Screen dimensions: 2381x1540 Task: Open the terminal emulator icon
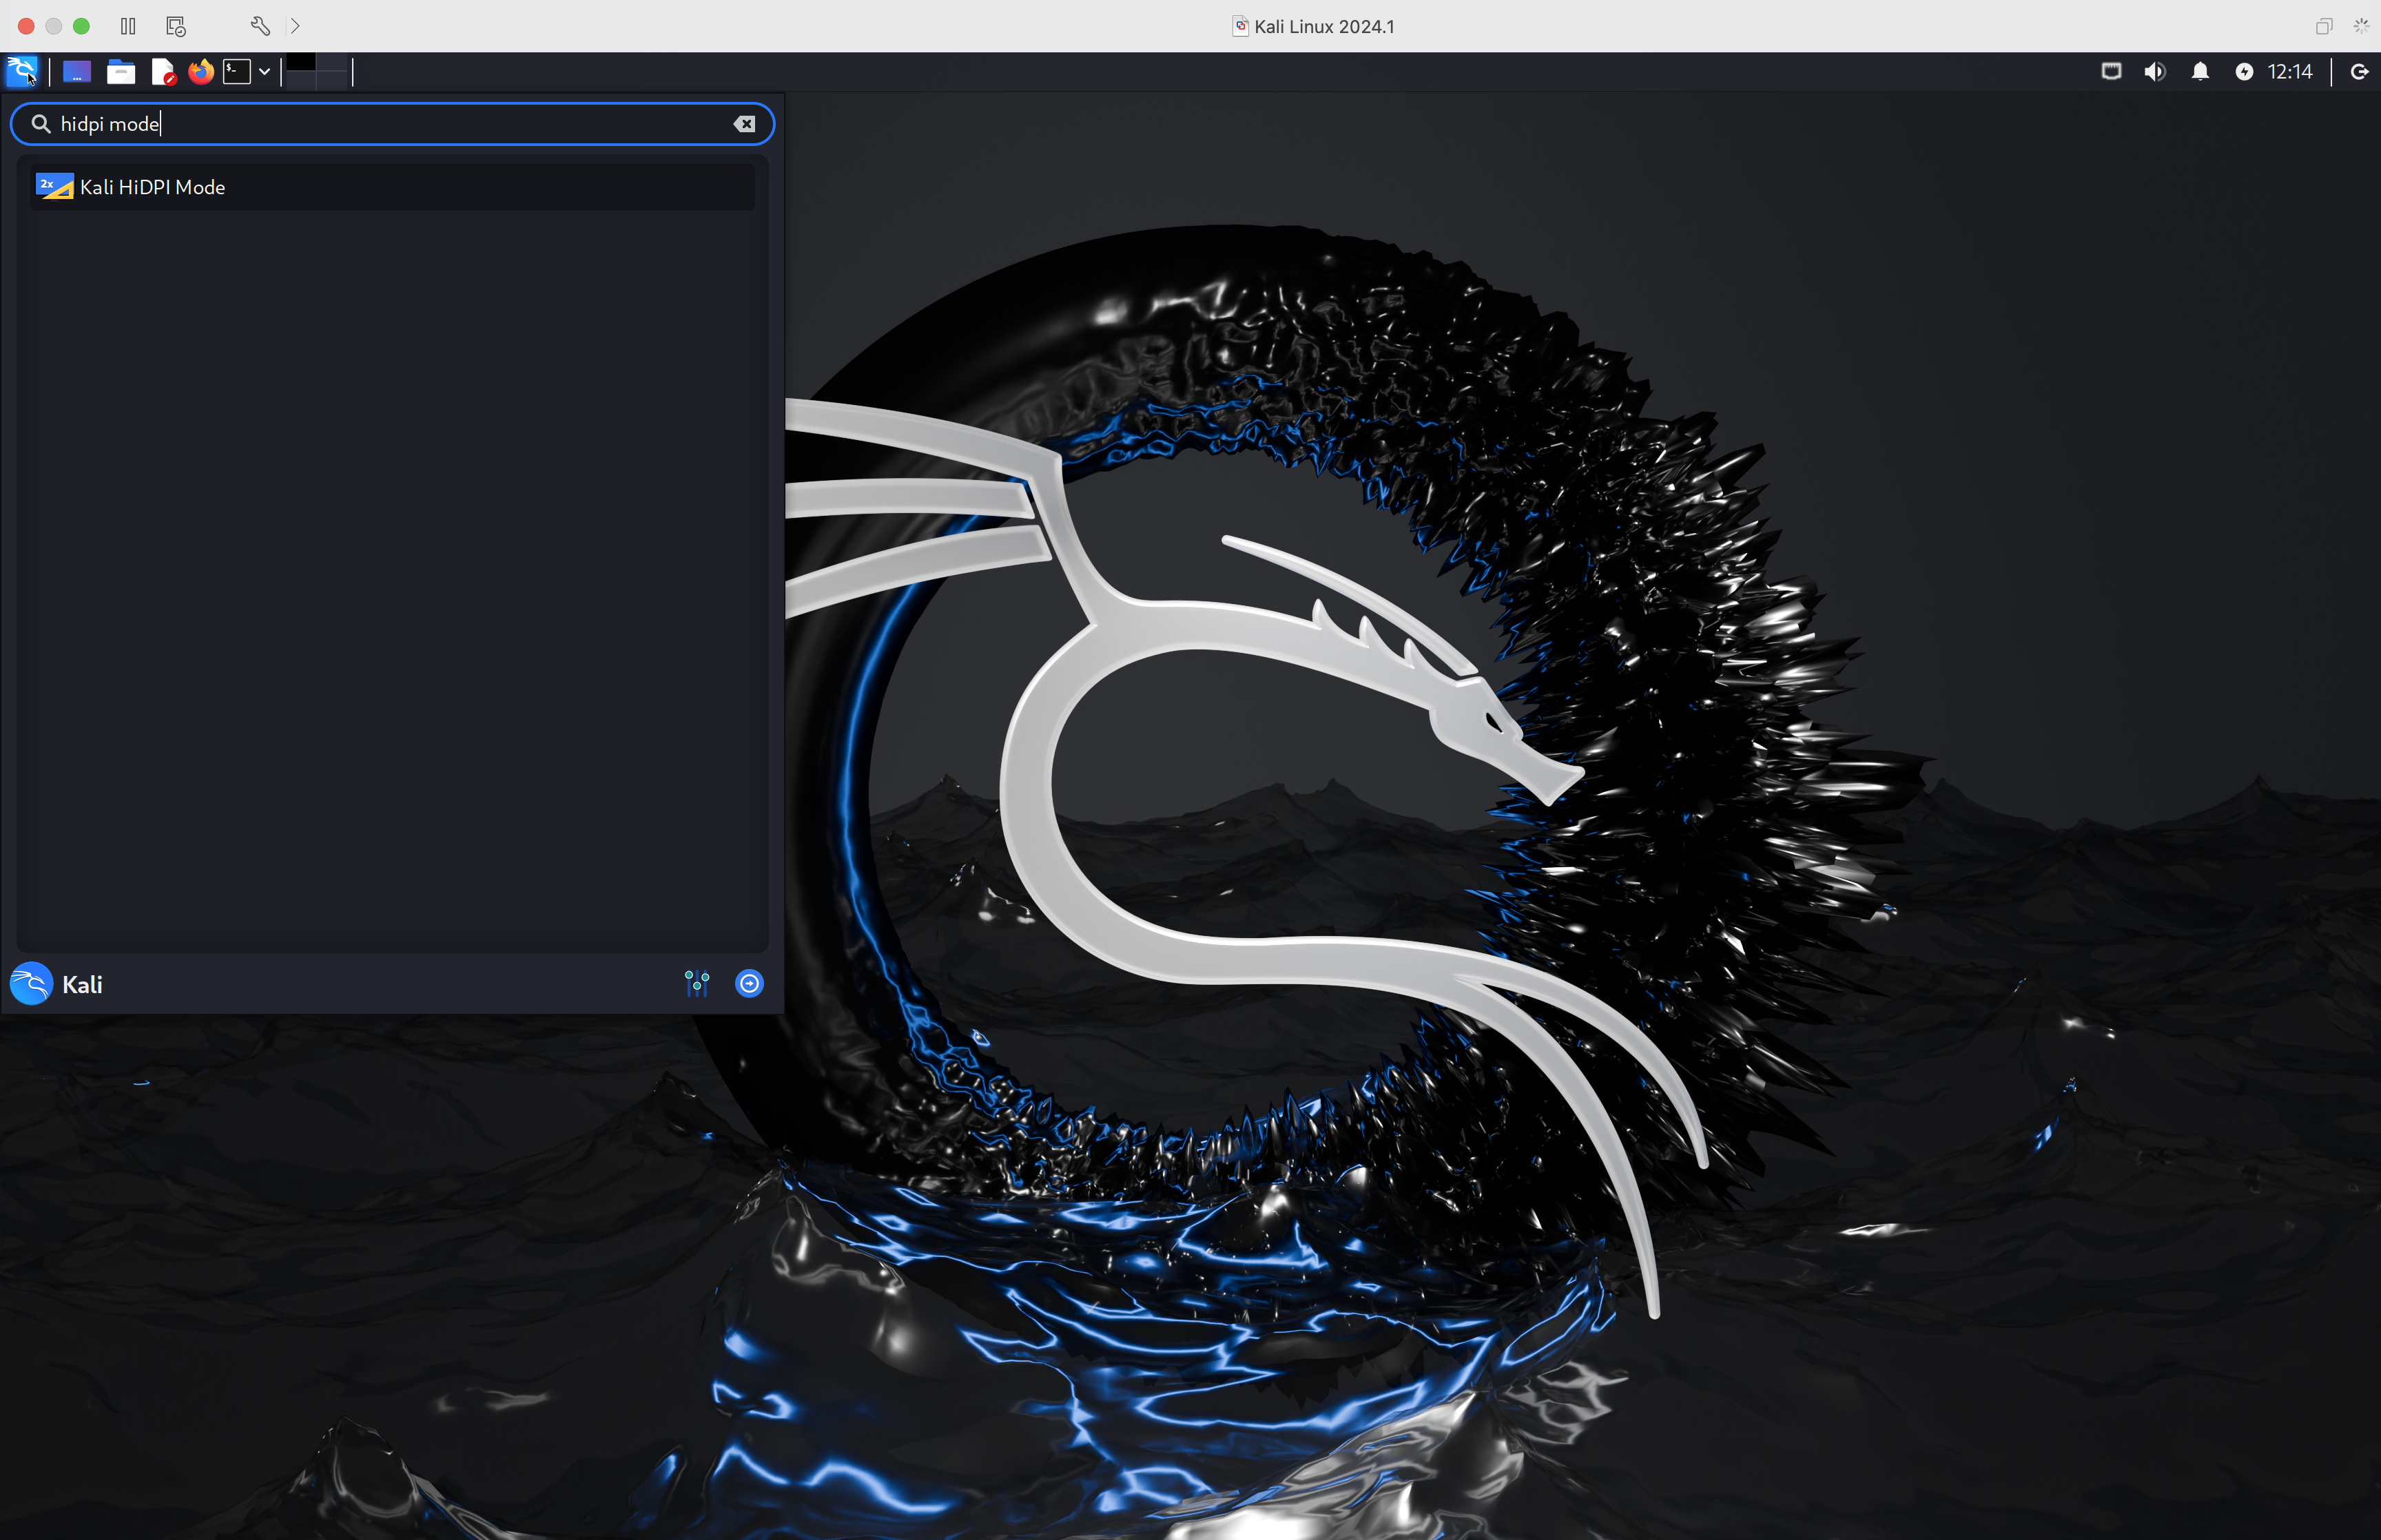237,71
